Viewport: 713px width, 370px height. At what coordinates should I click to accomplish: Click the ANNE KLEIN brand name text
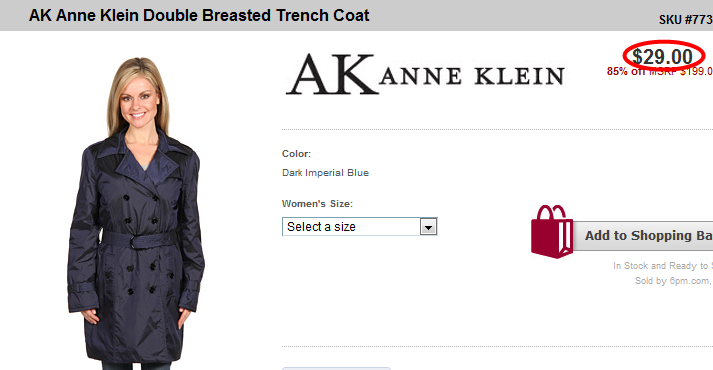(x=472, y=76)
